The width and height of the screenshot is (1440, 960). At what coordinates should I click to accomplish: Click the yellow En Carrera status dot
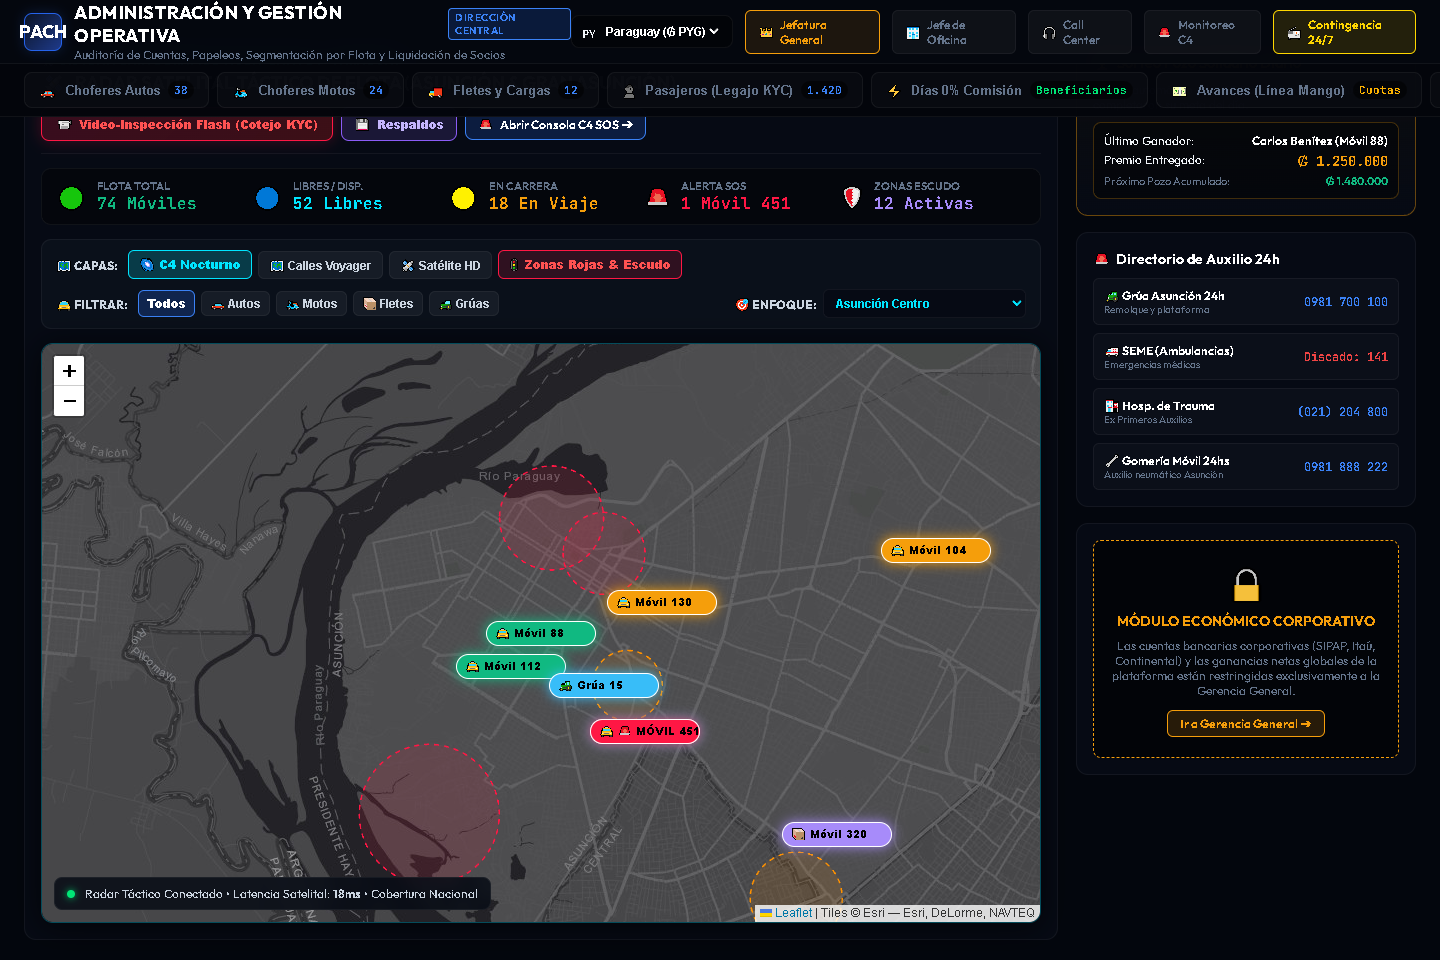pyautogui.click(x=463, y=198)
